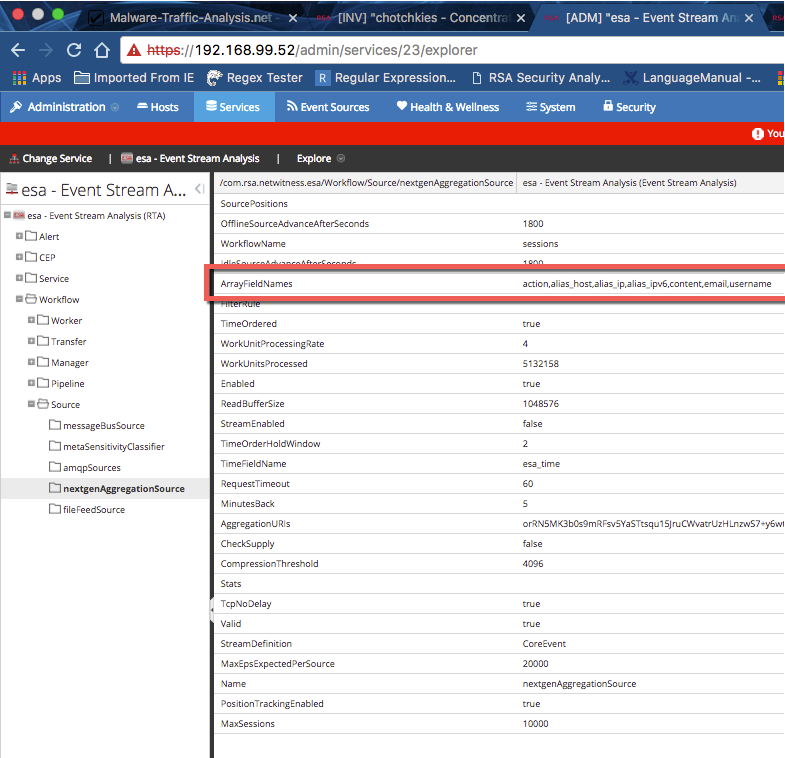Collapse the Workflow tree node
This screenshot has height=758, width=785.
point(19,300)
